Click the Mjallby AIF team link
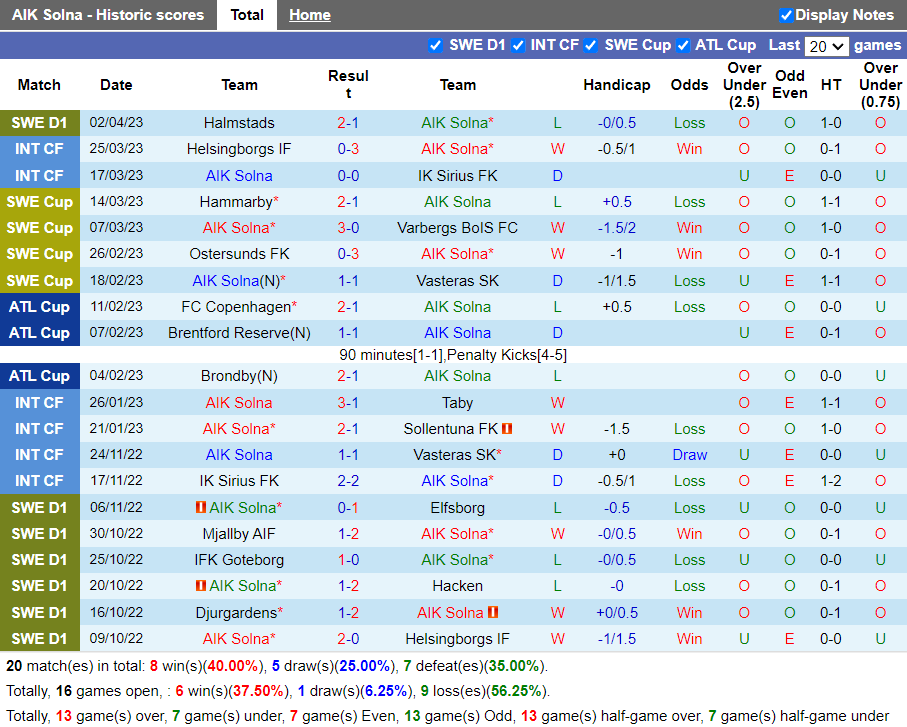This screenshot has height=727, width=907. [x=239, y=534]
